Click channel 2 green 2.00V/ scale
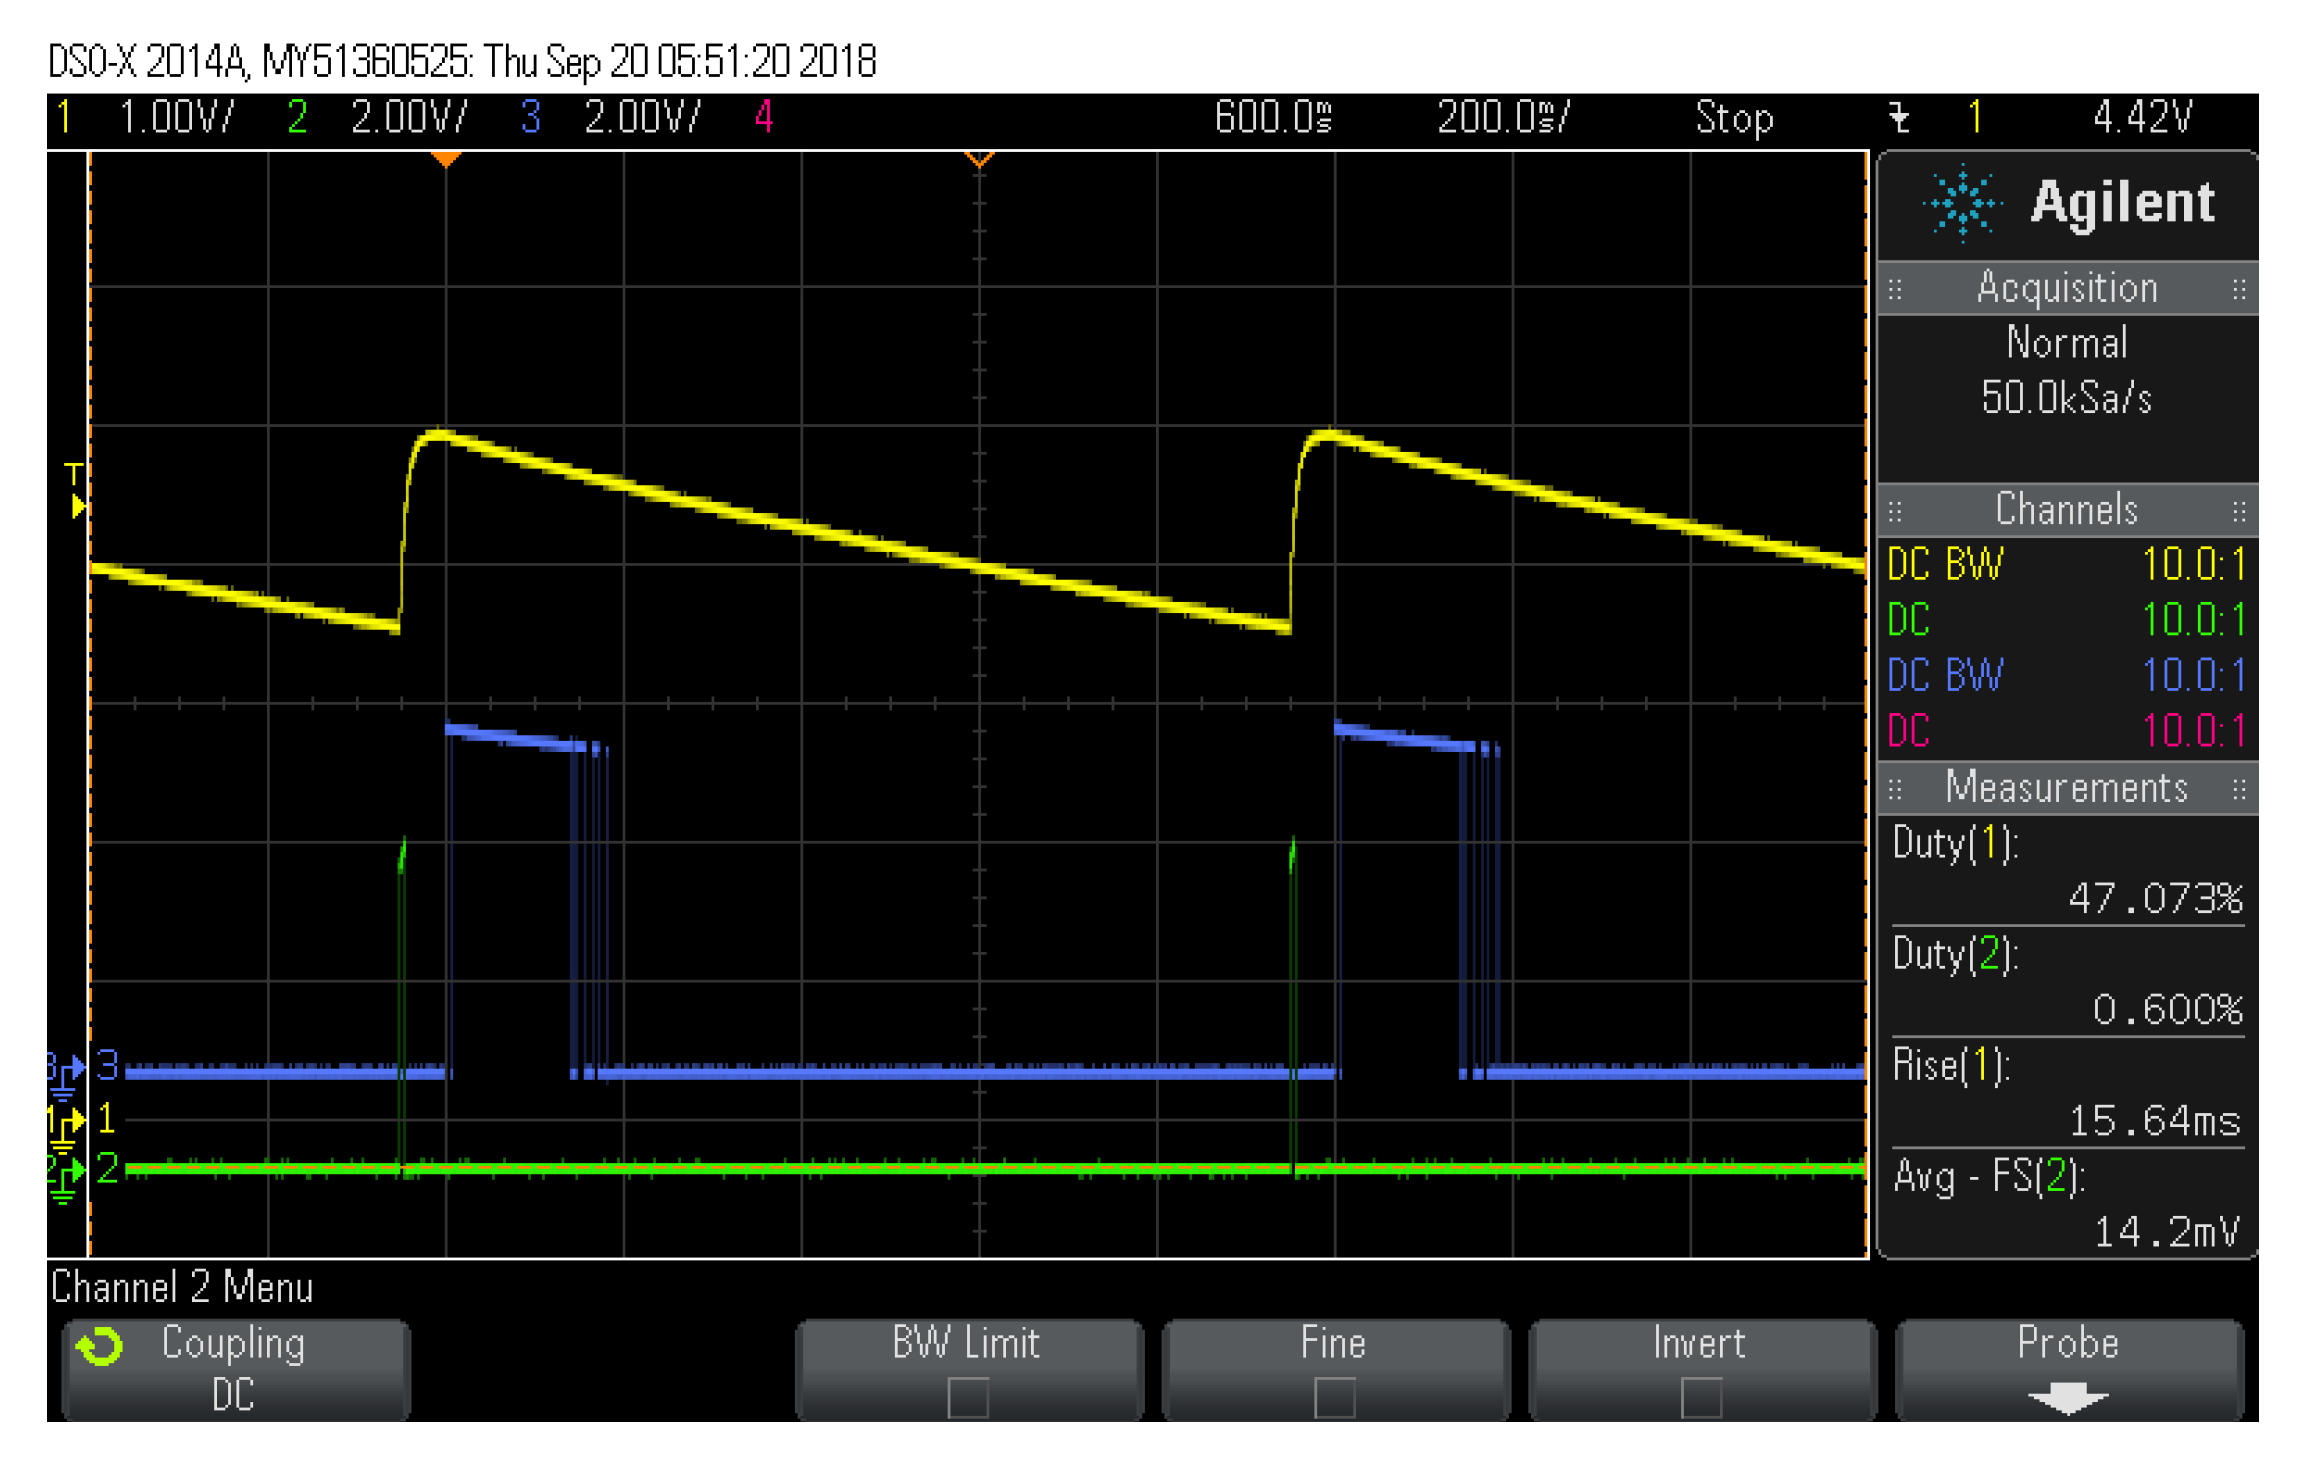Image resolution: width=2324 pixels, height=1462 pixels. pos(408,118)
